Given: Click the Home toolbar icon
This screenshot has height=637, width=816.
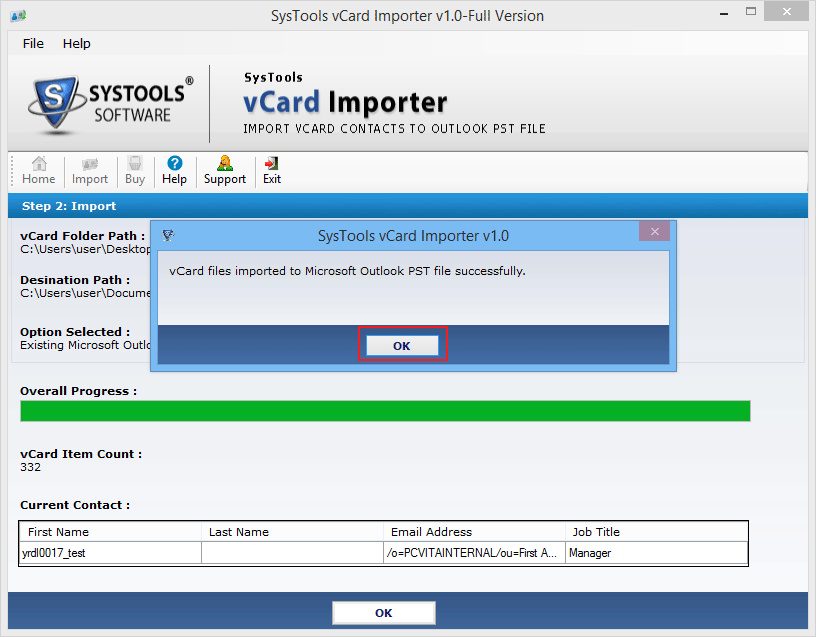Looking at the screenshot, I should 39,171.
